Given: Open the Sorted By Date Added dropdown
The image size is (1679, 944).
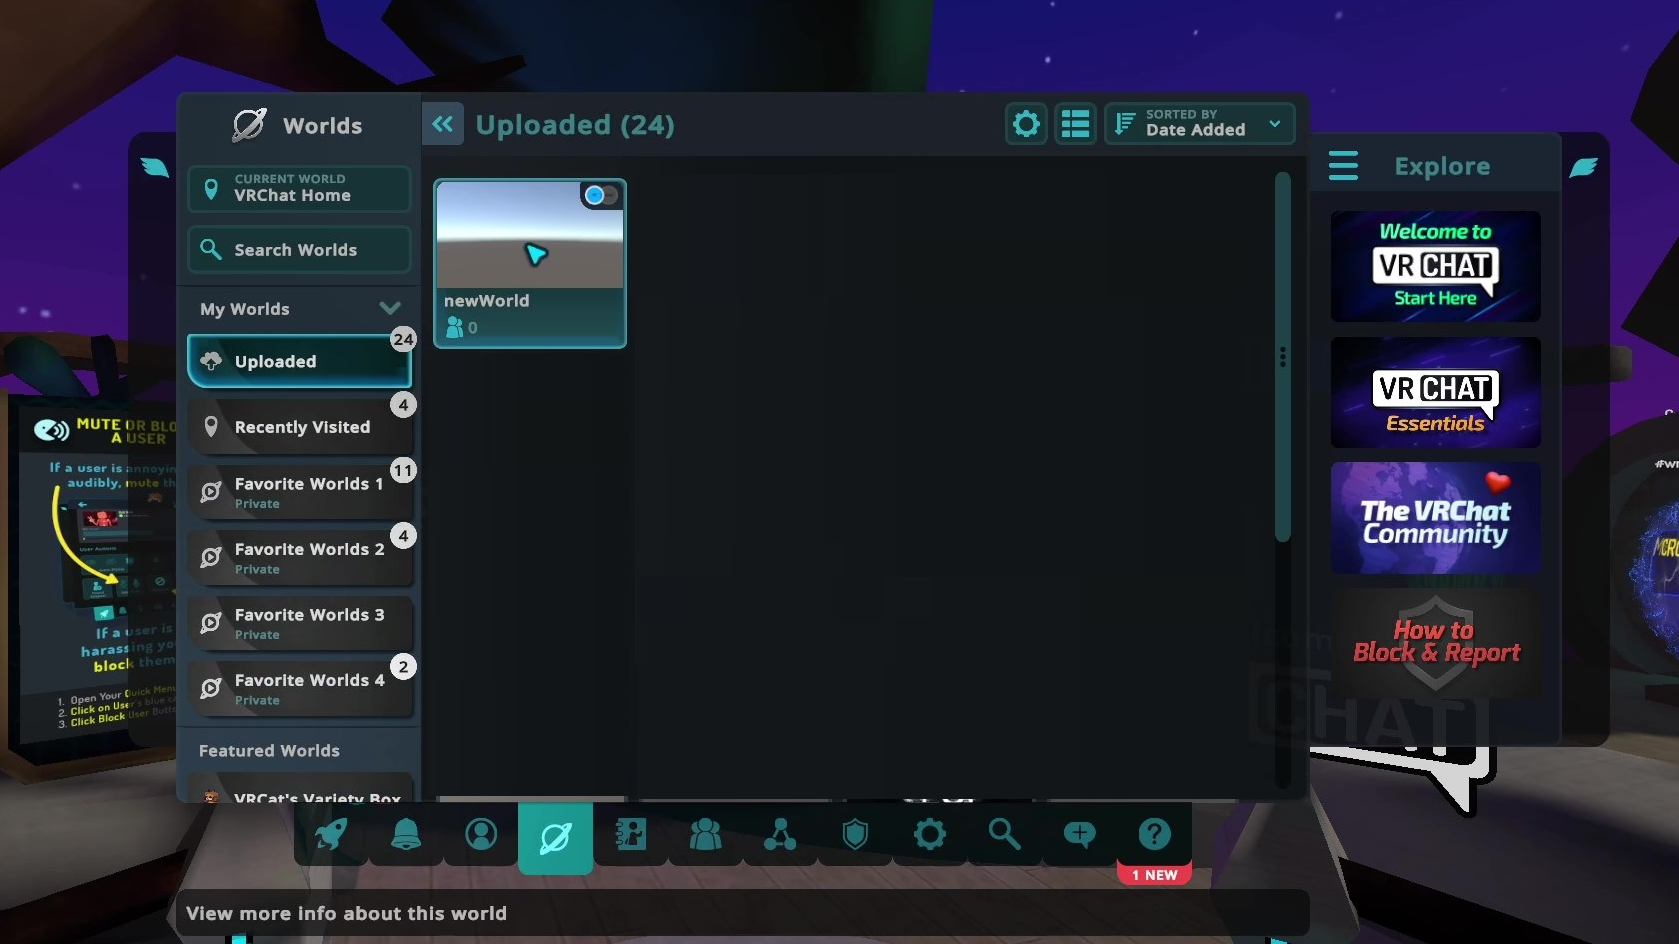Looking at the screenshot, I should (x=1200, y=124).
